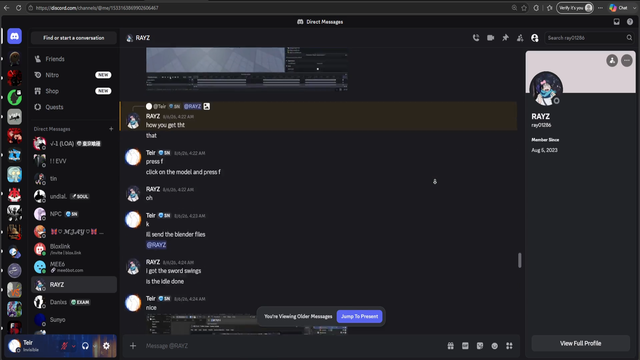
Task: Select the RAYZ conversation in sidebar
Action: [x=74, y=284]
